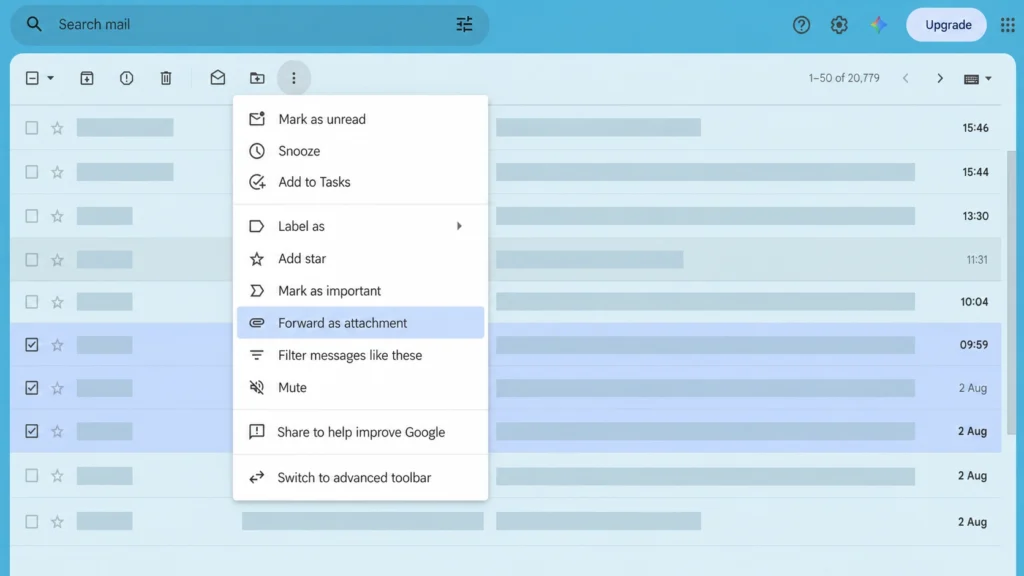Check the 13:30 email checkbox
1024x576 pixels.
pyautogui.click(x=31, y=216)
